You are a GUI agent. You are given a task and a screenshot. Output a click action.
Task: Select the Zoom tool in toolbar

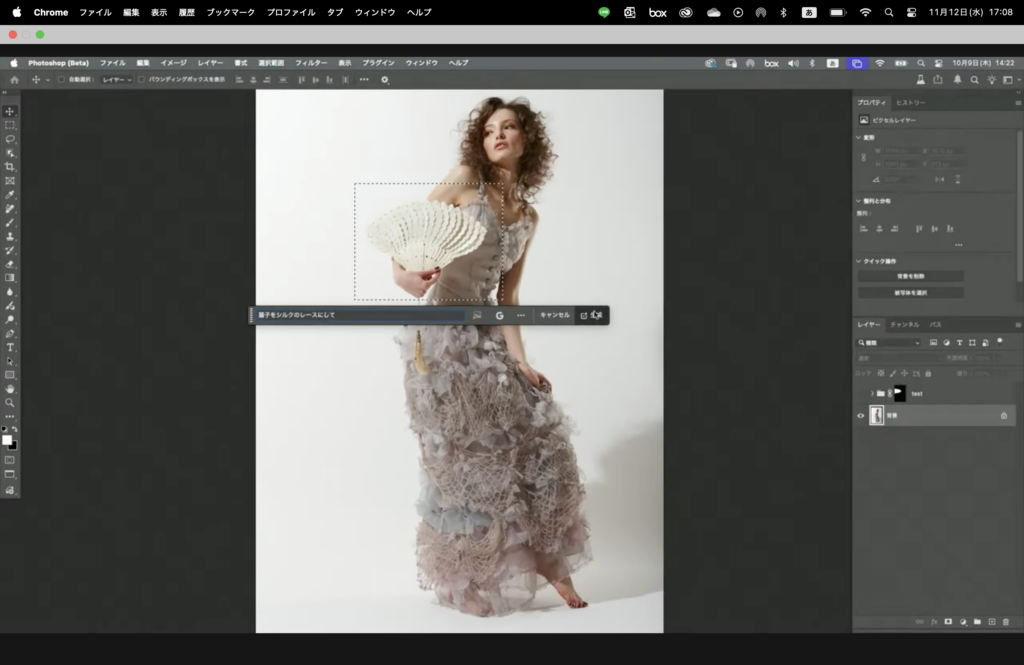(x=10, y=402)
